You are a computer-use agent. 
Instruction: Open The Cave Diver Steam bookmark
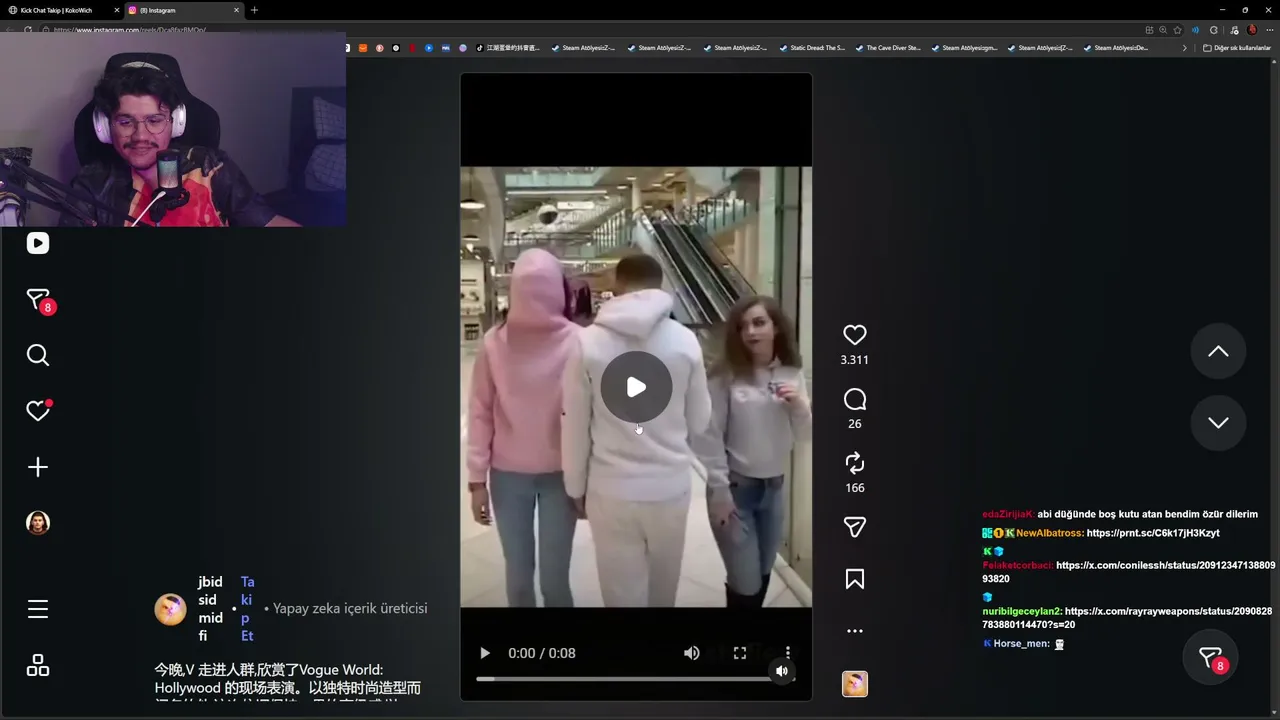click(x=887, y=48)
